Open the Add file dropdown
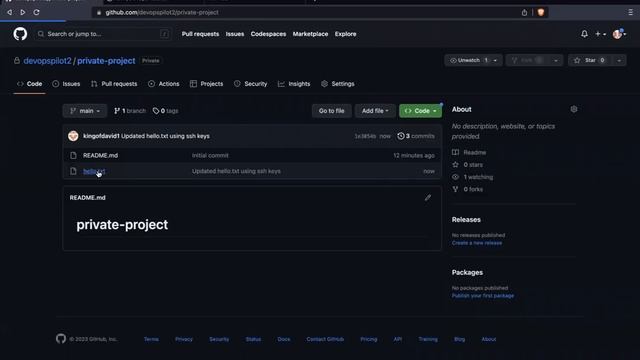 tap(375, 111)
